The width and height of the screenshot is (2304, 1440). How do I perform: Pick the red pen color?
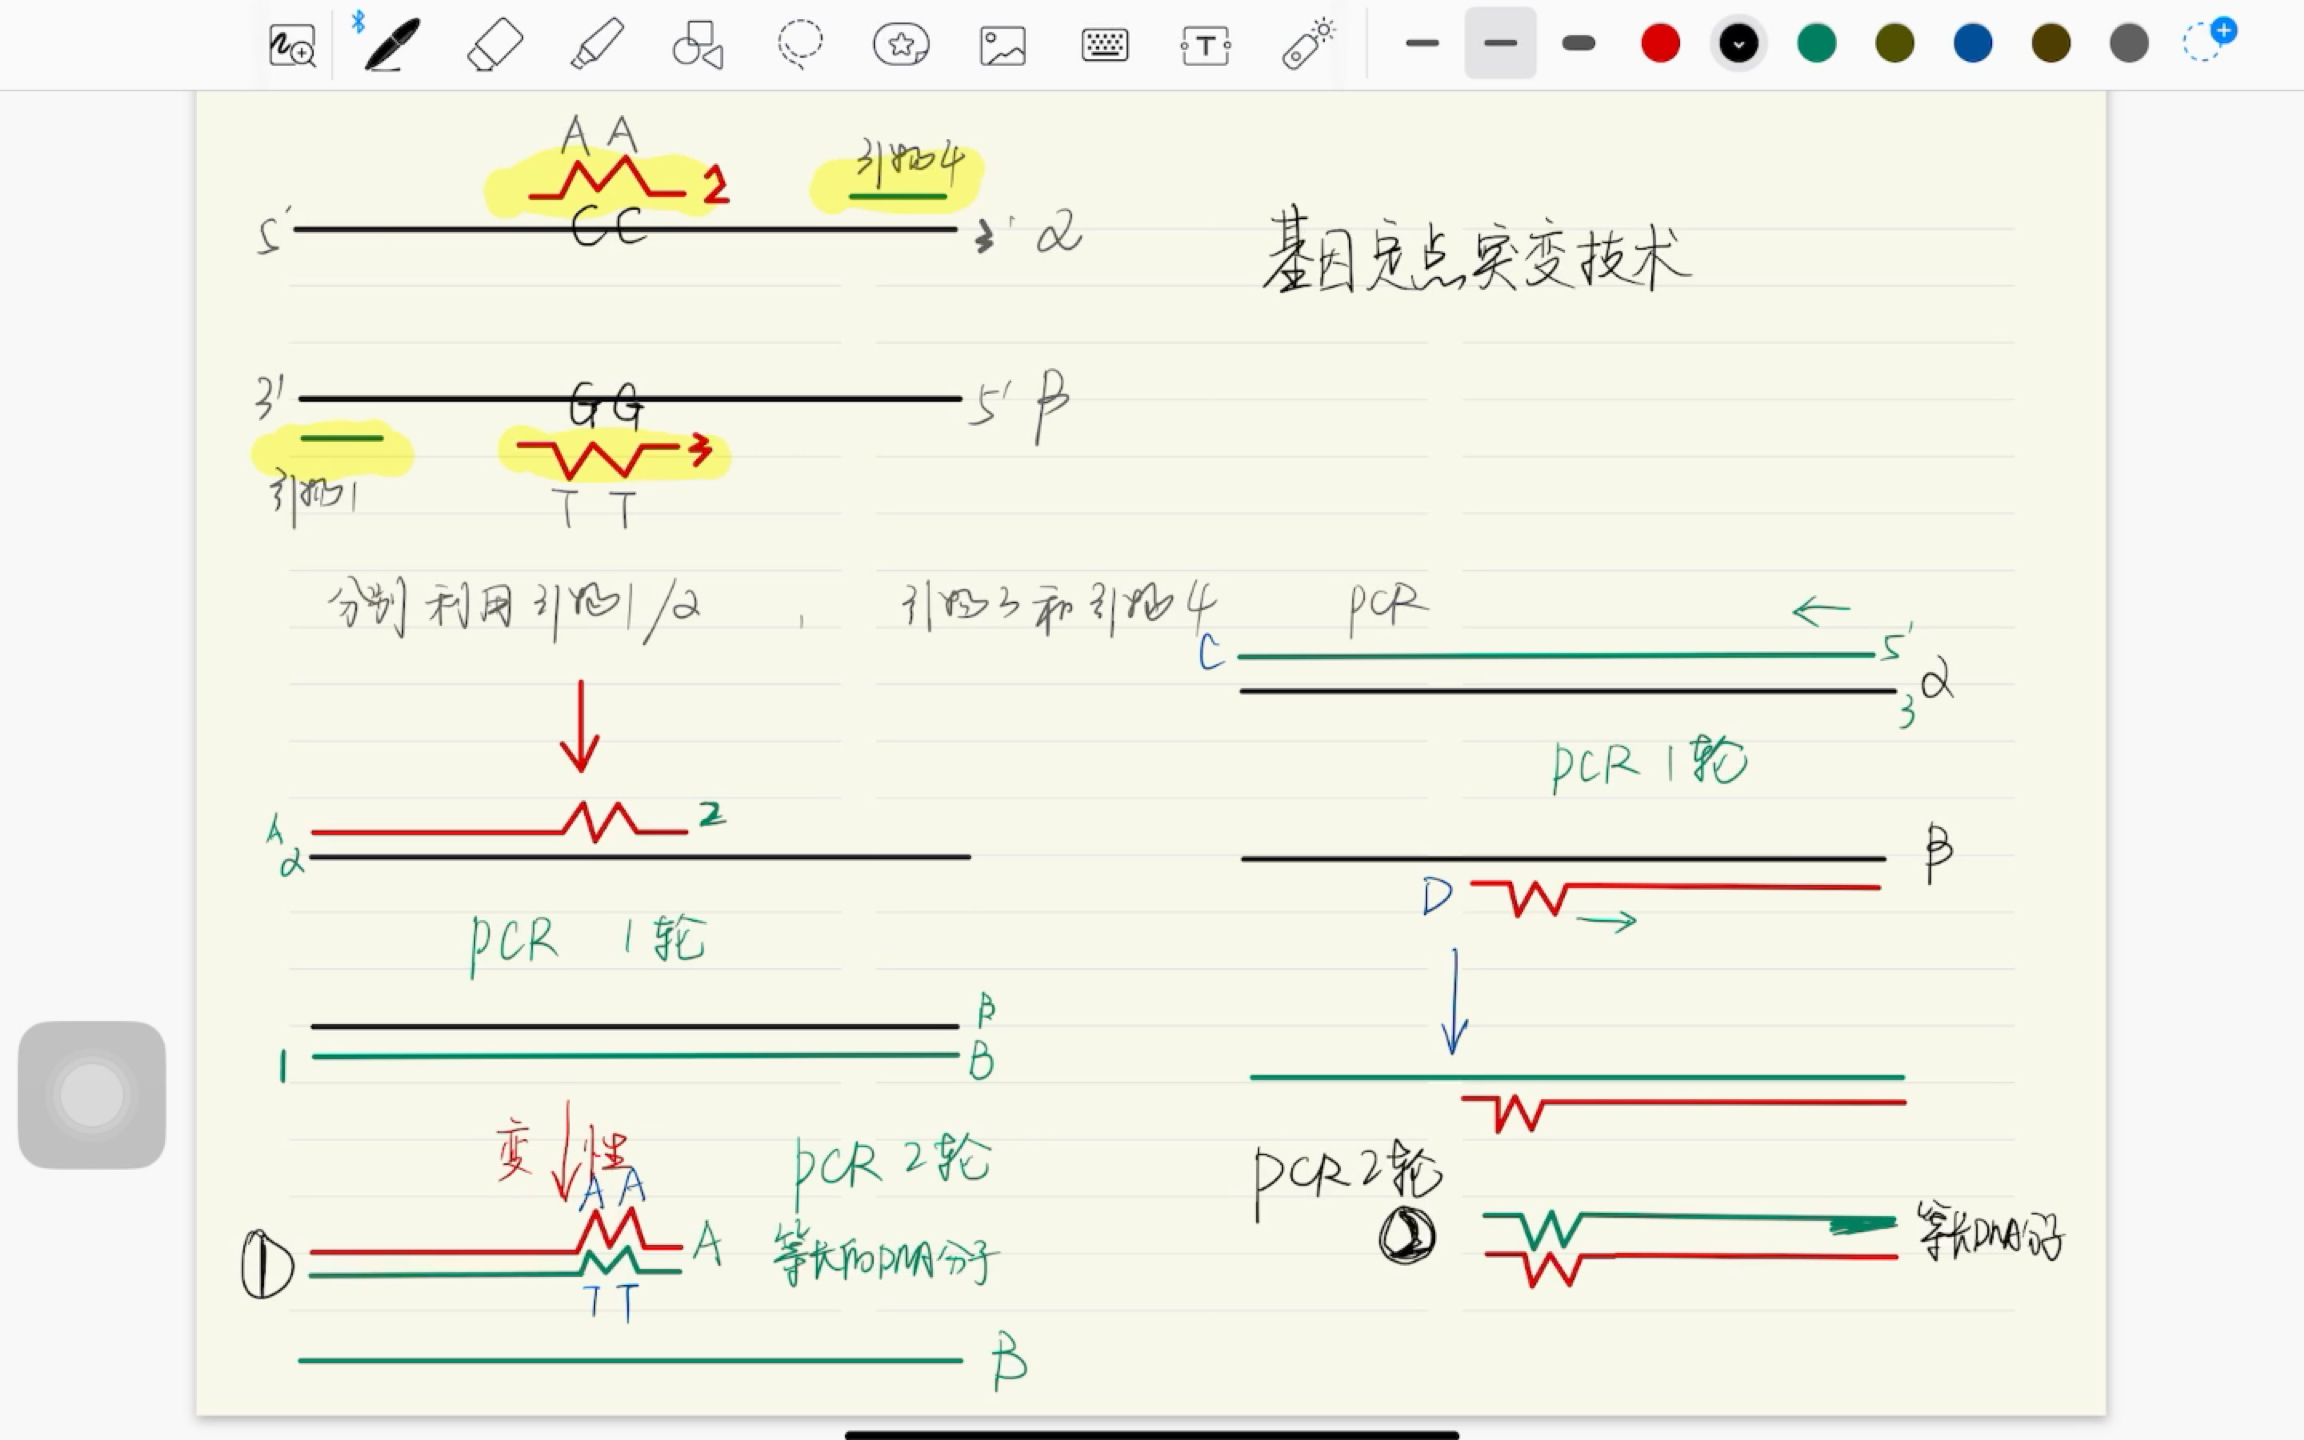point(1660,44)
